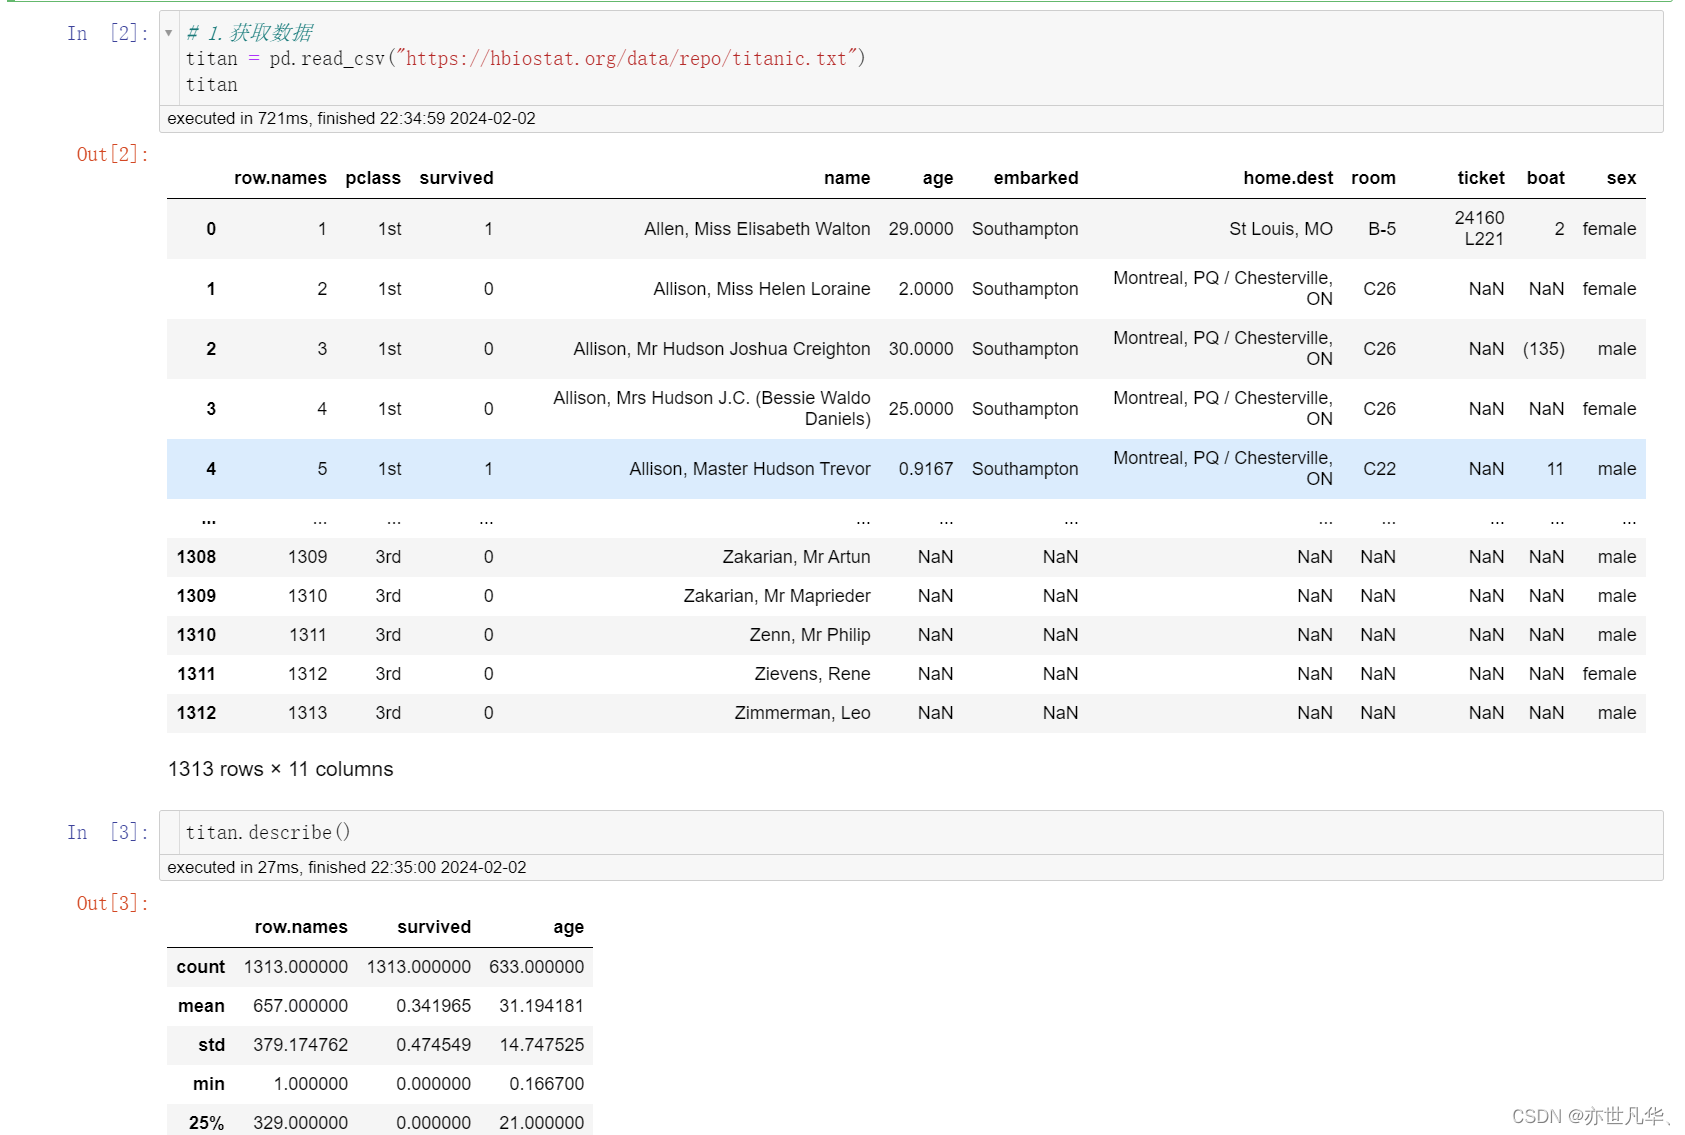This screenshot has width=1685, height=1135.
Task: Click the titanic.txt URL string in code
Action: tap(627, 59)
